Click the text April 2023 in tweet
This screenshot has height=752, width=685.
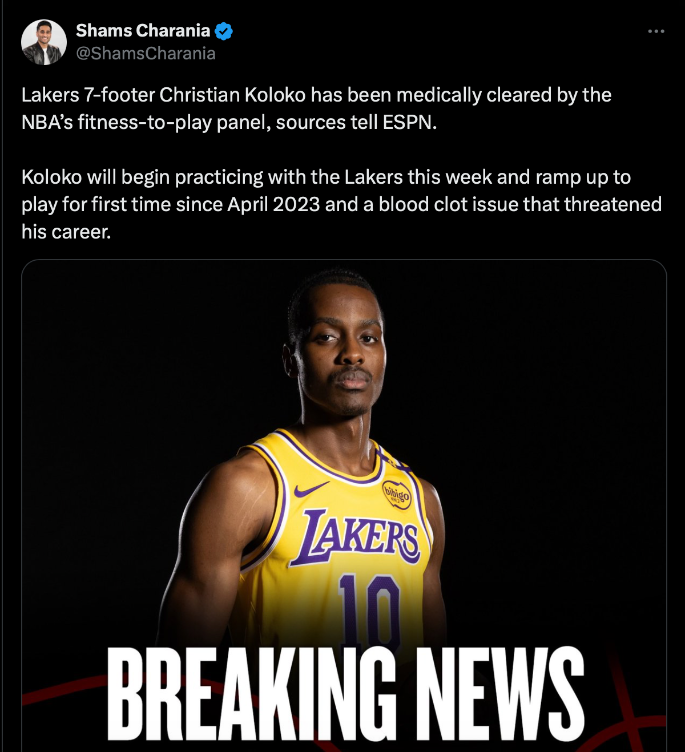click(x=273, y=205)
